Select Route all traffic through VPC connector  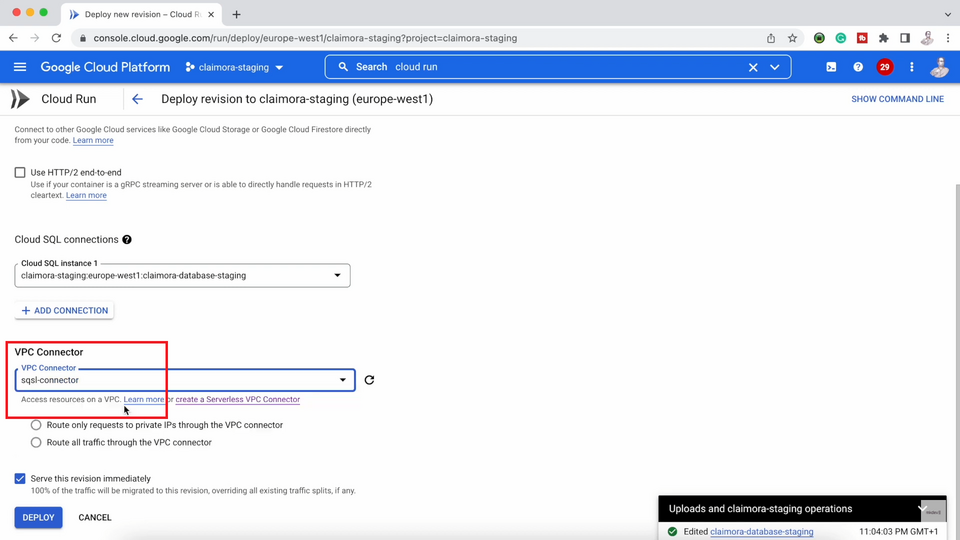coord(36,443)
